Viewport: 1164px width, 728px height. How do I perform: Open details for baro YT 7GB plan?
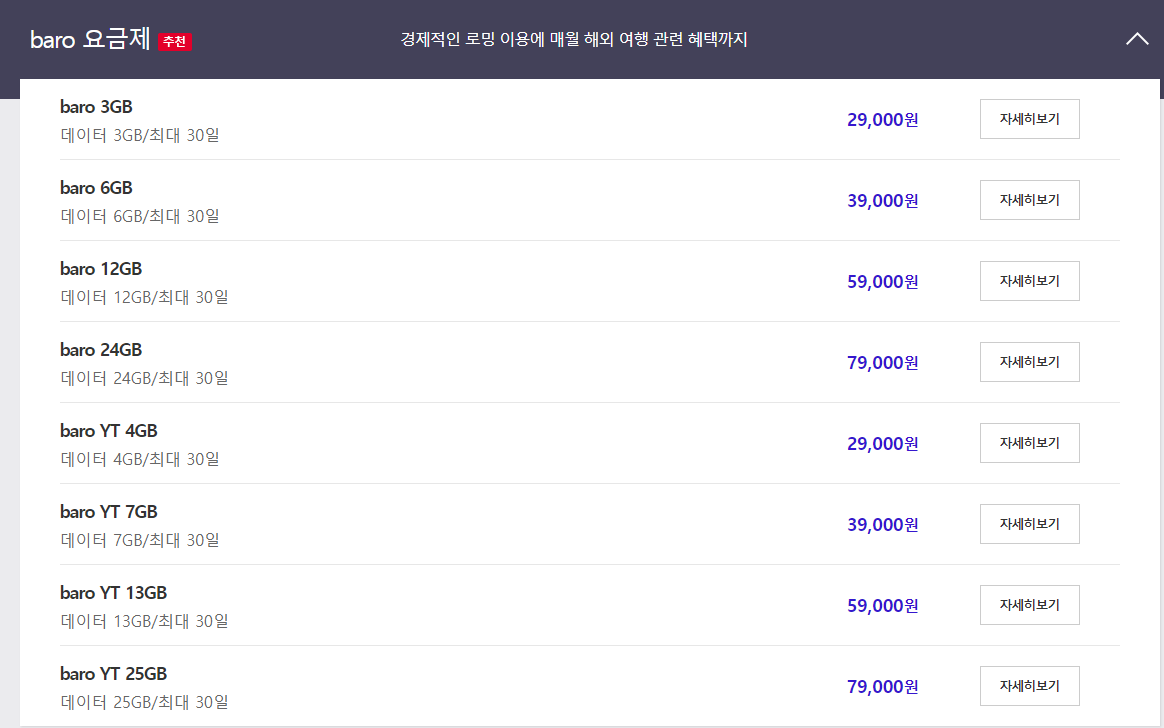[1029, 523]
